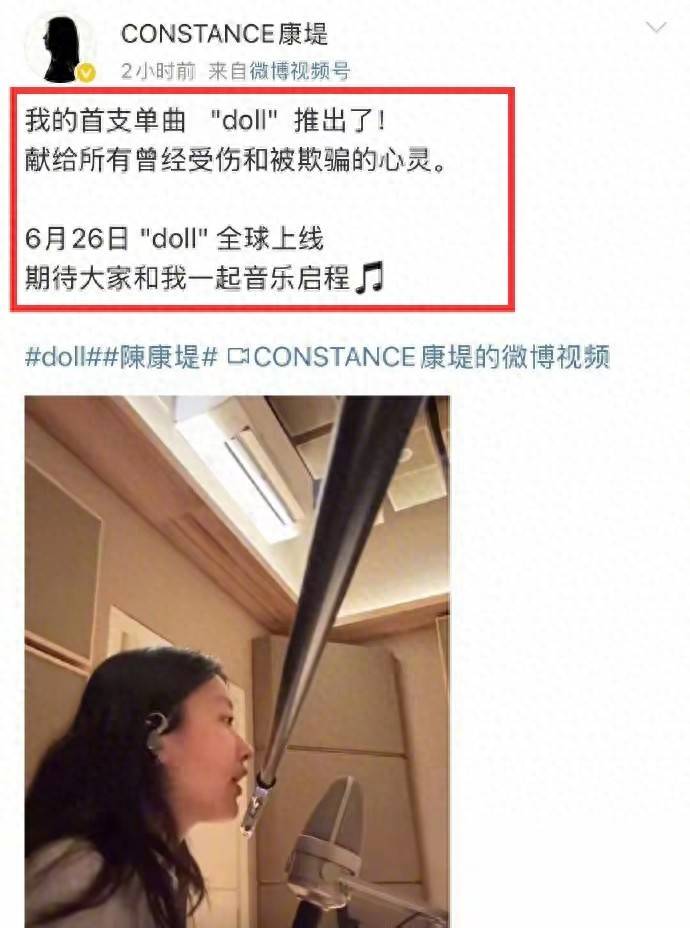Click the line 6月26日 "doll" 全球上线
690x928 pixels.
tap(174, 239)
